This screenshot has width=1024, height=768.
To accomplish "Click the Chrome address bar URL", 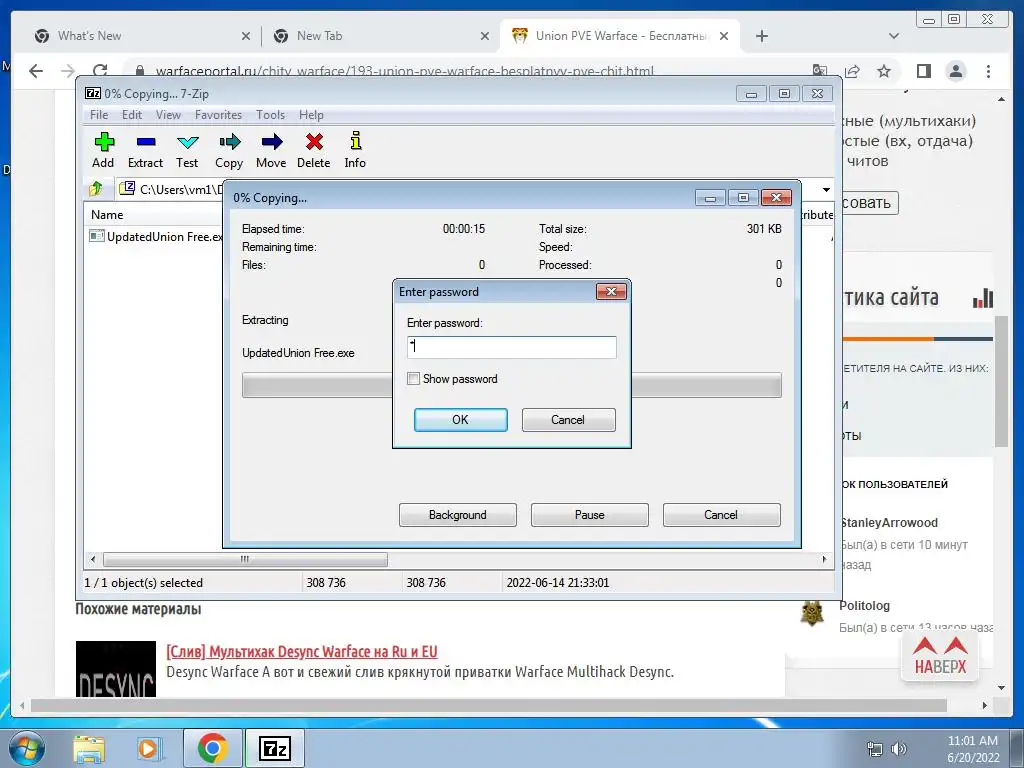I will point(404,71).
